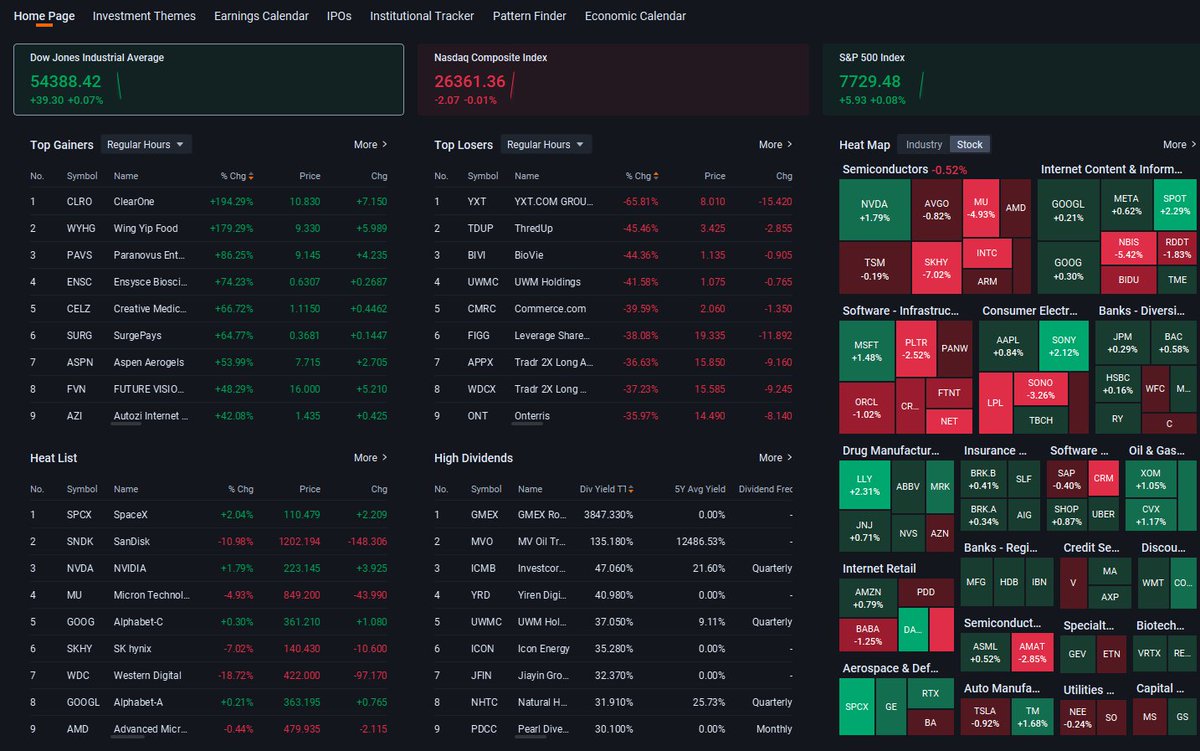Select the ICON Icon Energy dividend row
The height and width of the screenshot is (751, 1200).
point(613,648)
